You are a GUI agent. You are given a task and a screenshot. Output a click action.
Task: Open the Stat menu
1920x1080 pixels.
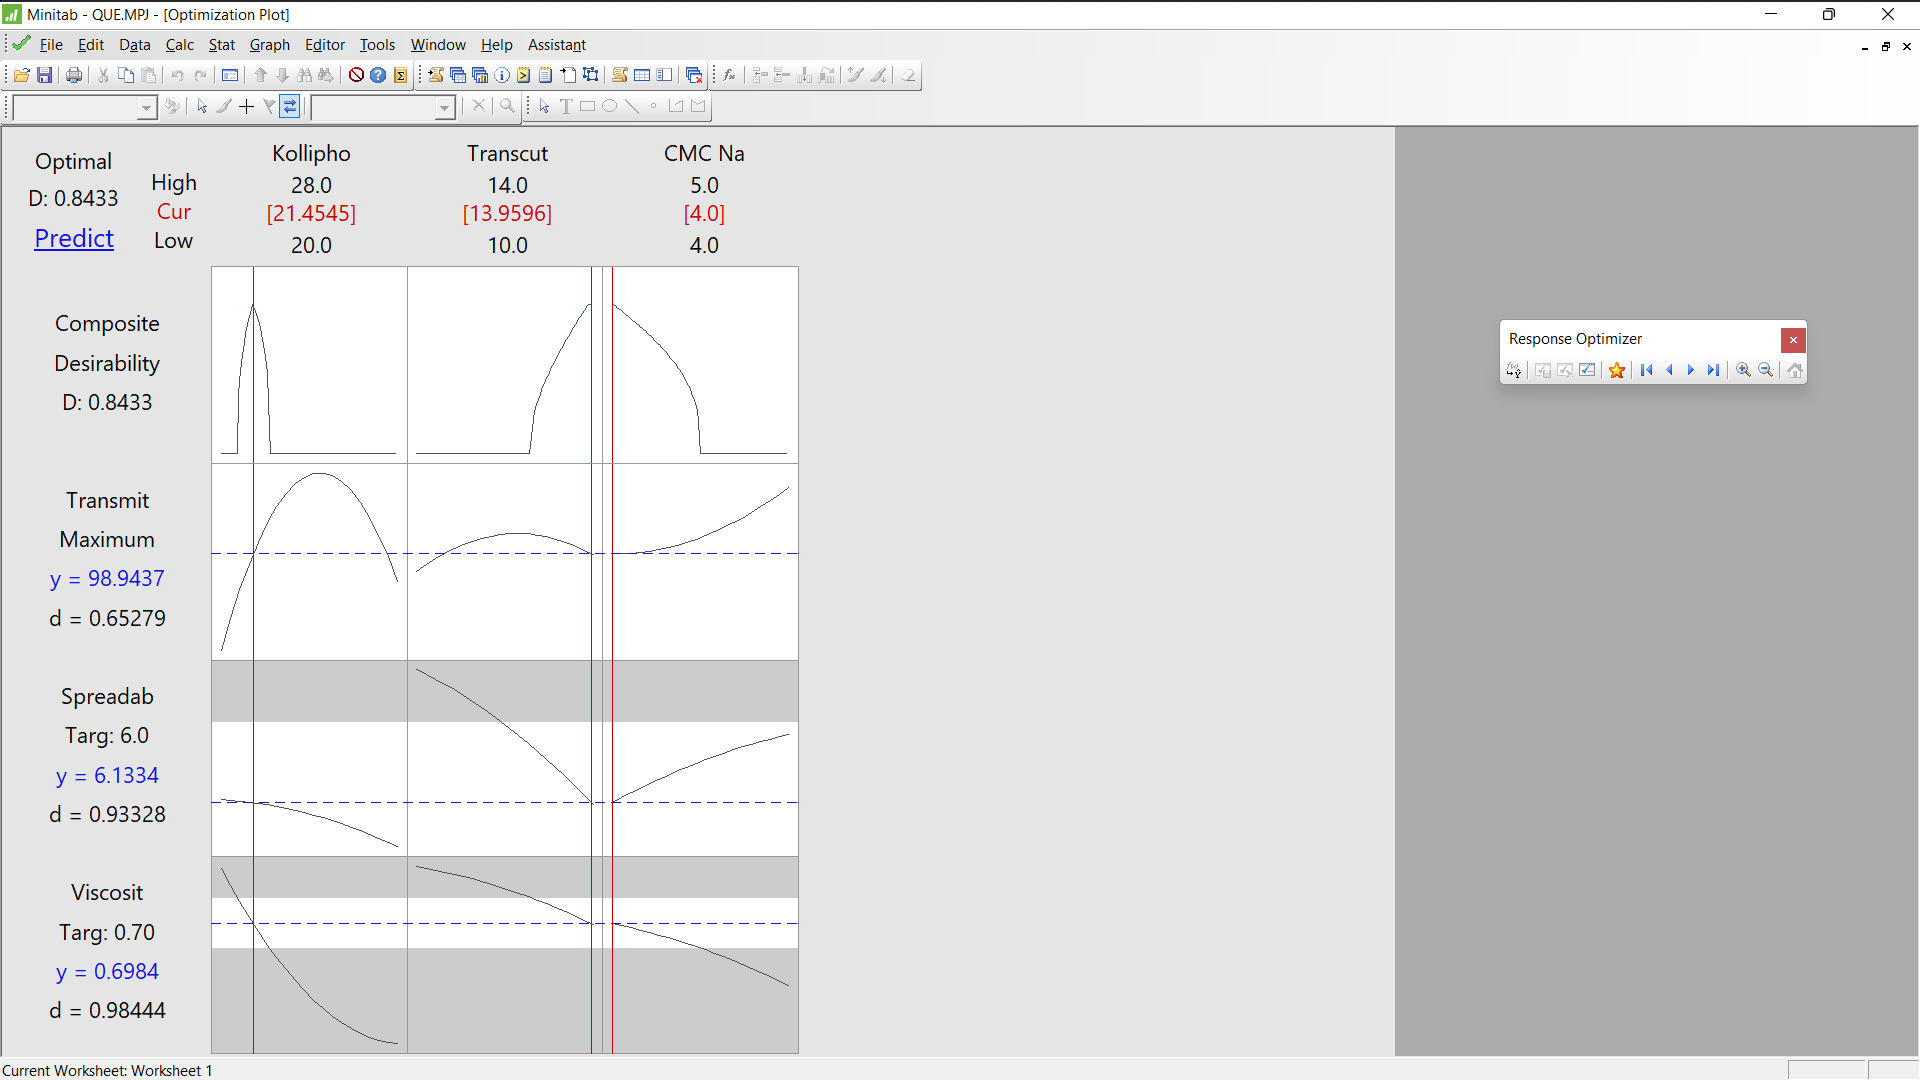(221, 45)
